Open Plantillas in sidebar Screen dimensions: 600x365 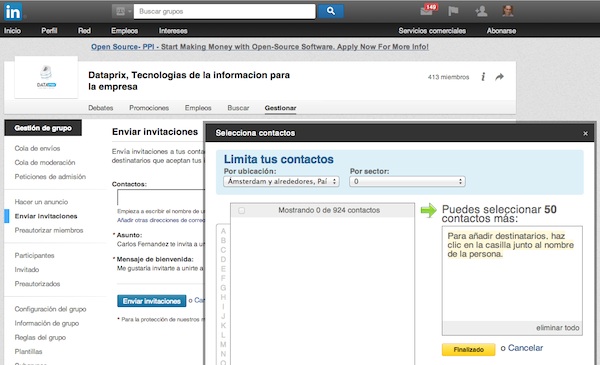(28, 352)
